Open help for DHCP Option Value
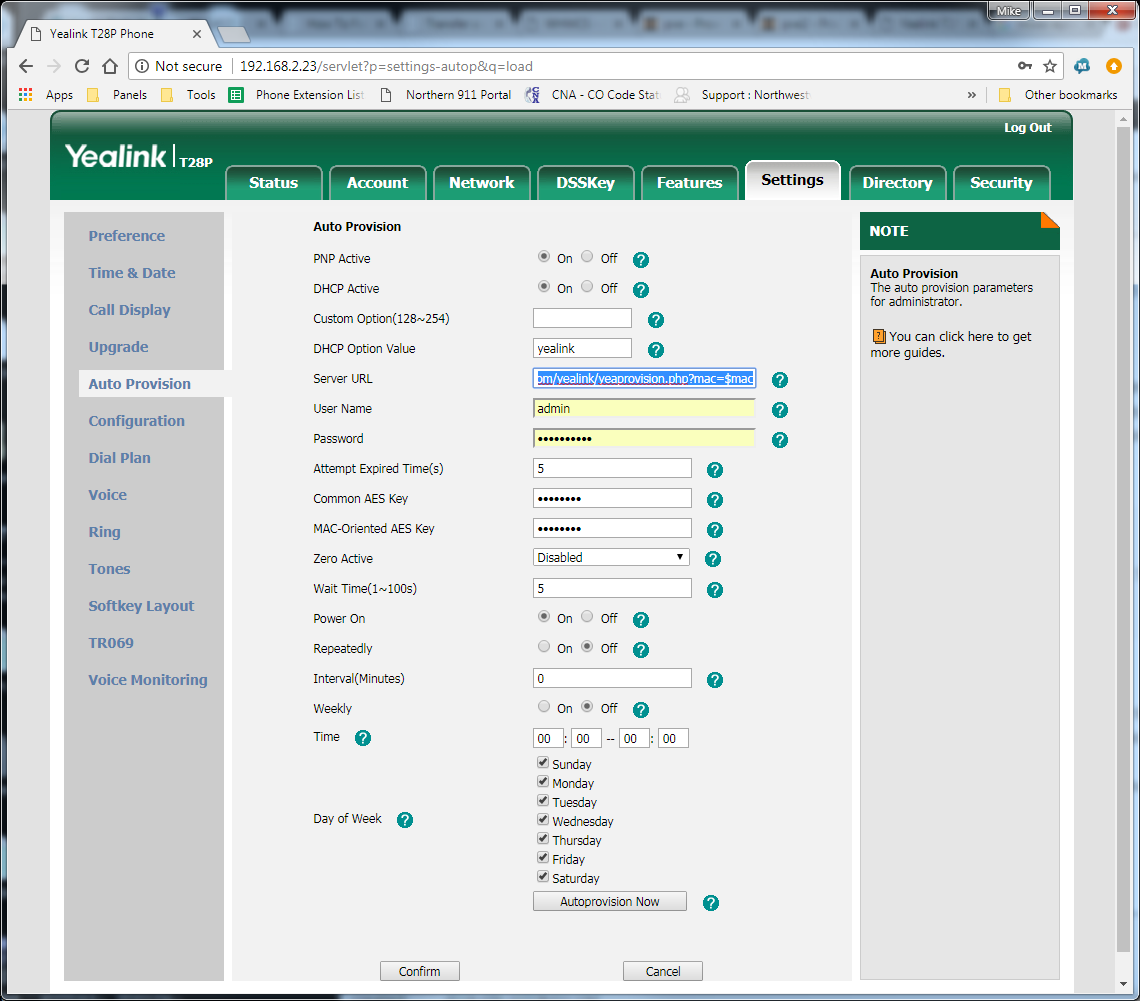 (x=655, y=350)
